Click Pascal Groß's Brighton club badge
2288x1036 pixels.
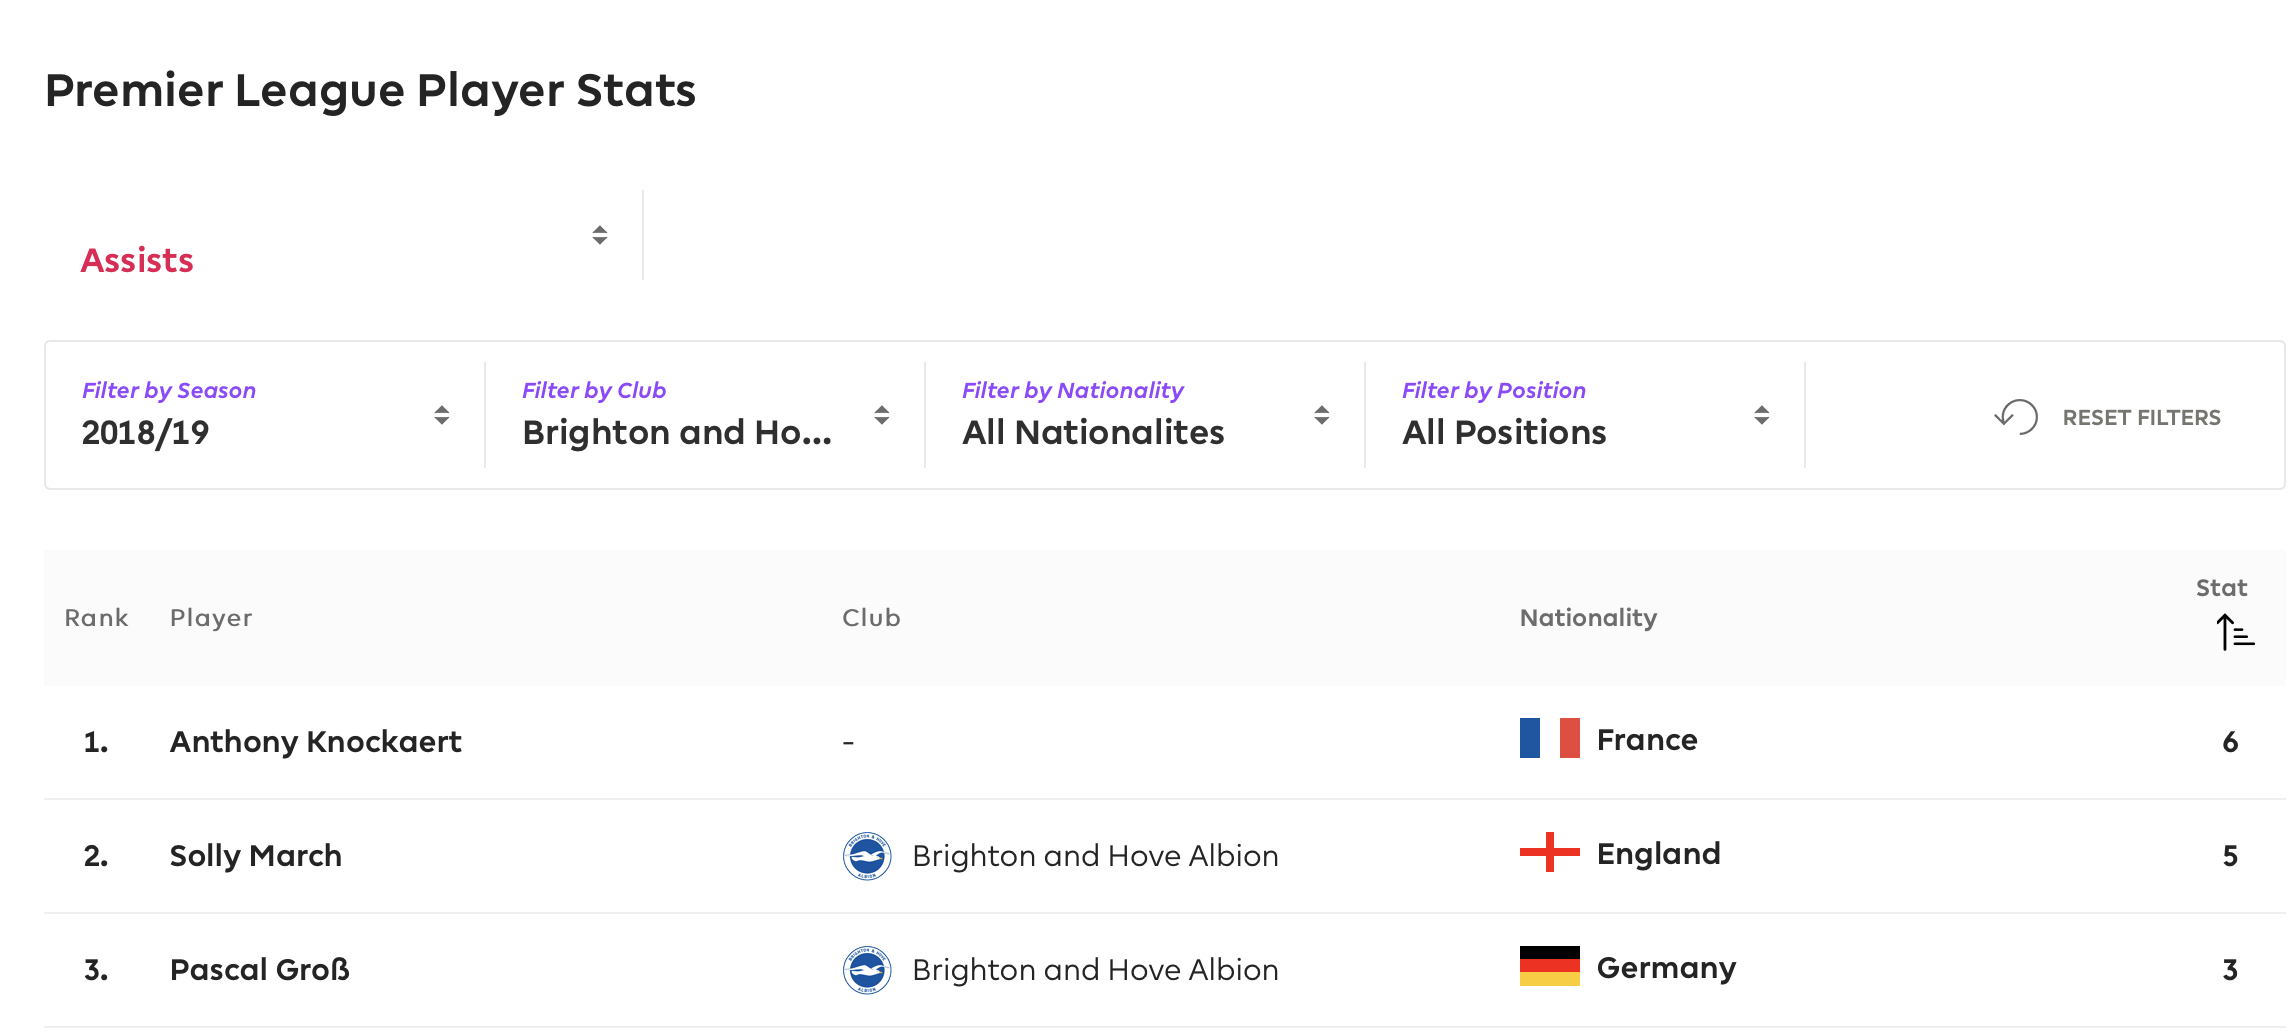[x=867, y=970]
